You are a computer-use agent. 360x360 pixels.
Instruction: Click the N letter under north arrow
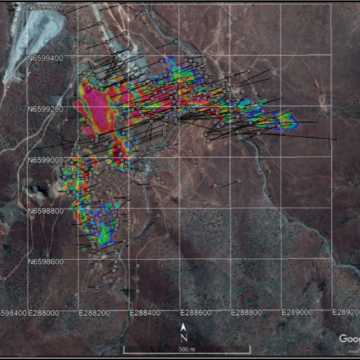click(183, 338)
